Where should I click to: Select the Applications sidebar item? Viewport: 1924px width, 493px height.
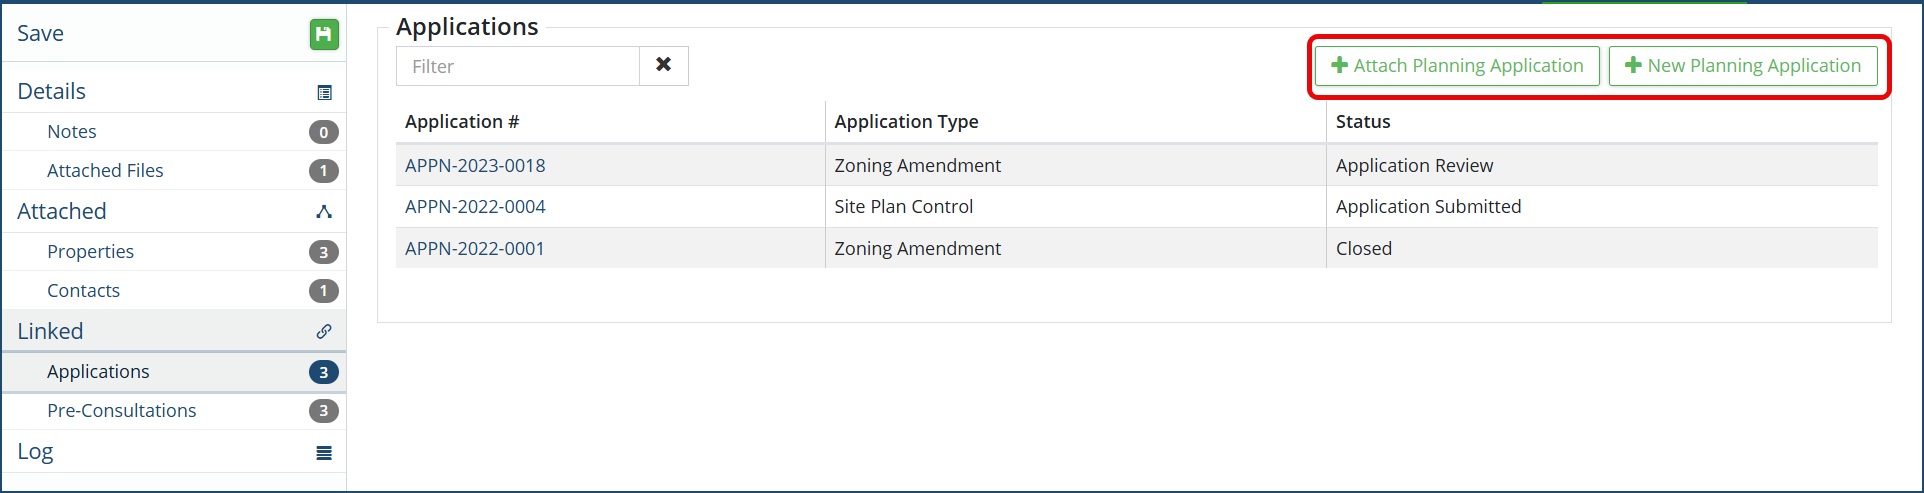[98, 372]
